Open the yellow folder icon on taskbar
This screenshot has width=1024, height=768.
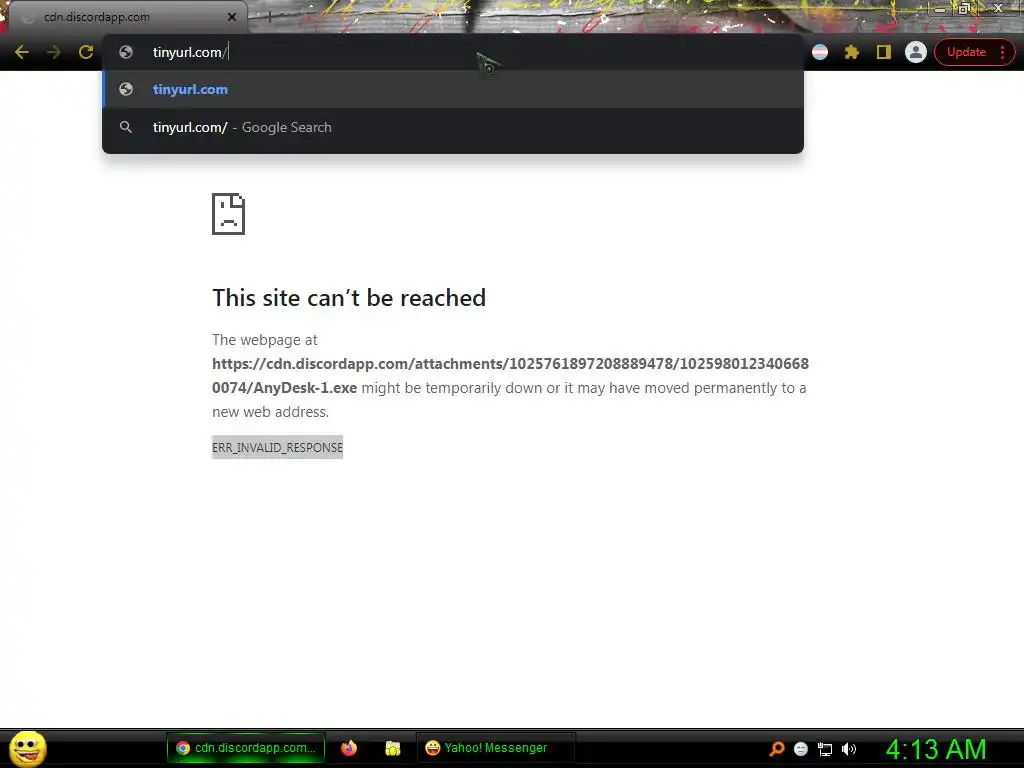pos(392,748)
